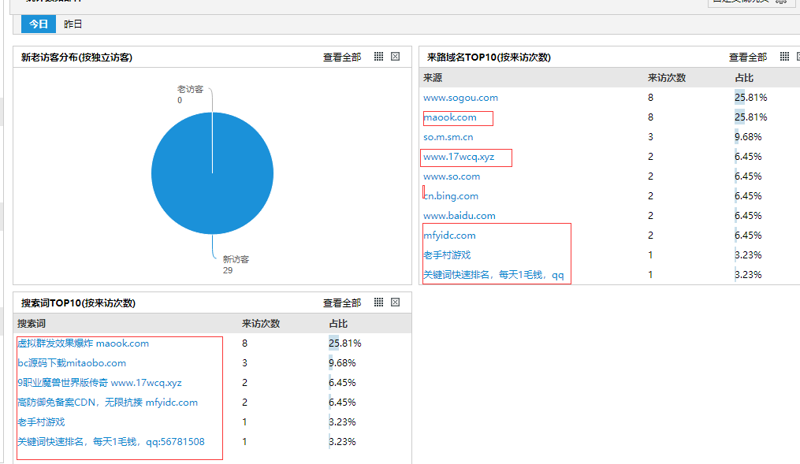Screen dimensions: 800x464
Task: Click 搜索词 column header
Action: tap(32, 324)
